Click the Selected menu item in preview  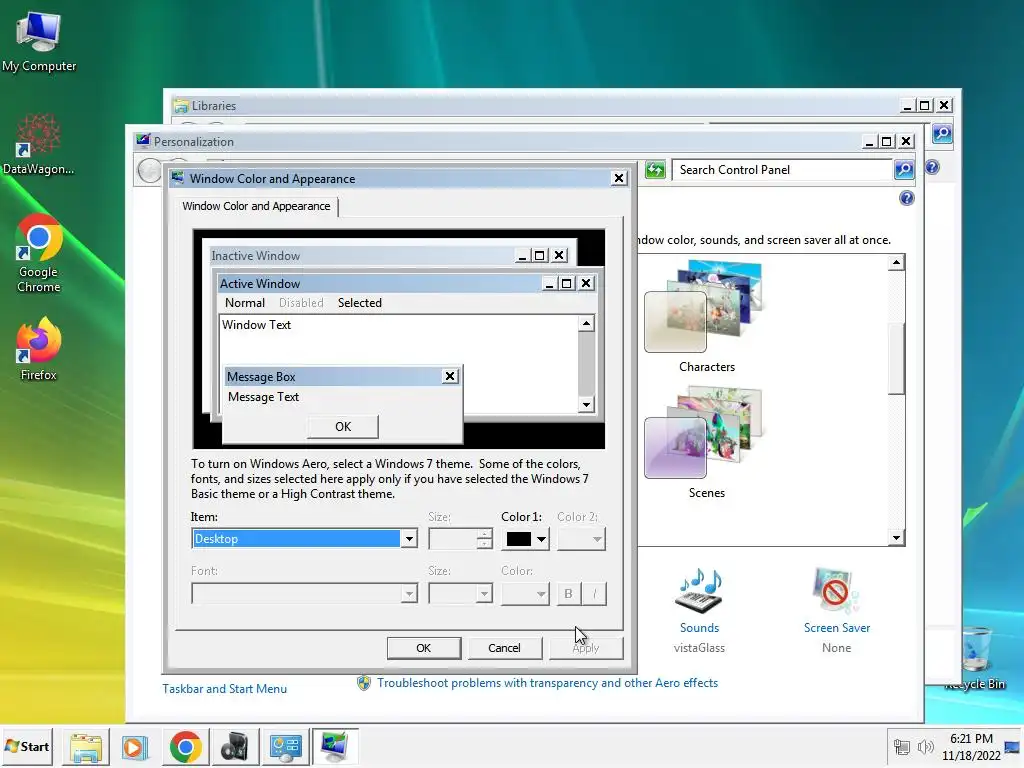pos(360,303)
